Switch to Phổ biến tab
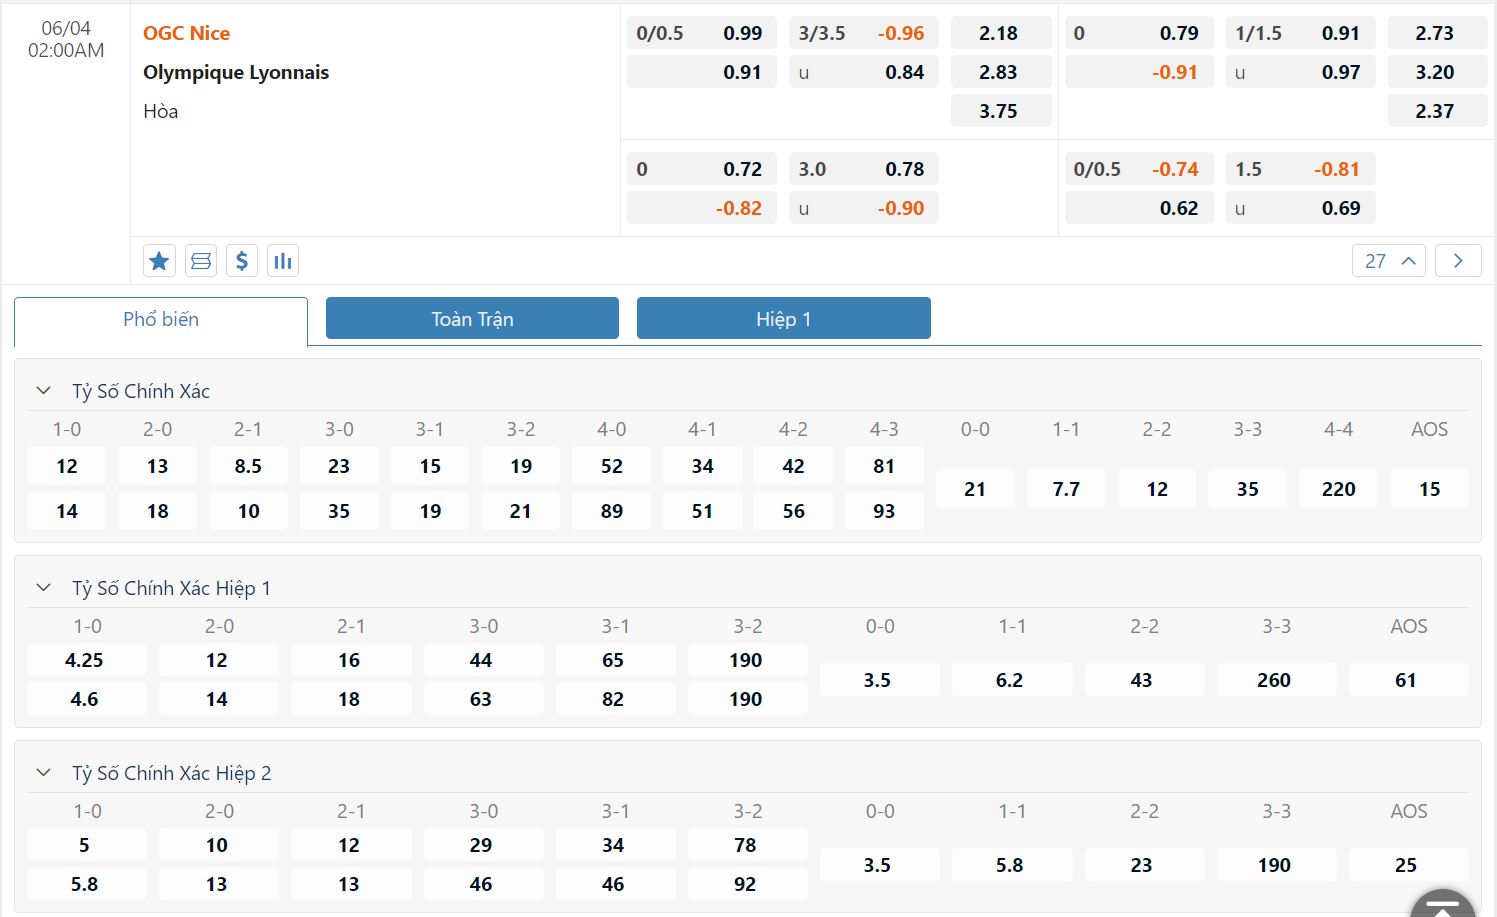1497x917 pixels. click(x=161, y=320)
